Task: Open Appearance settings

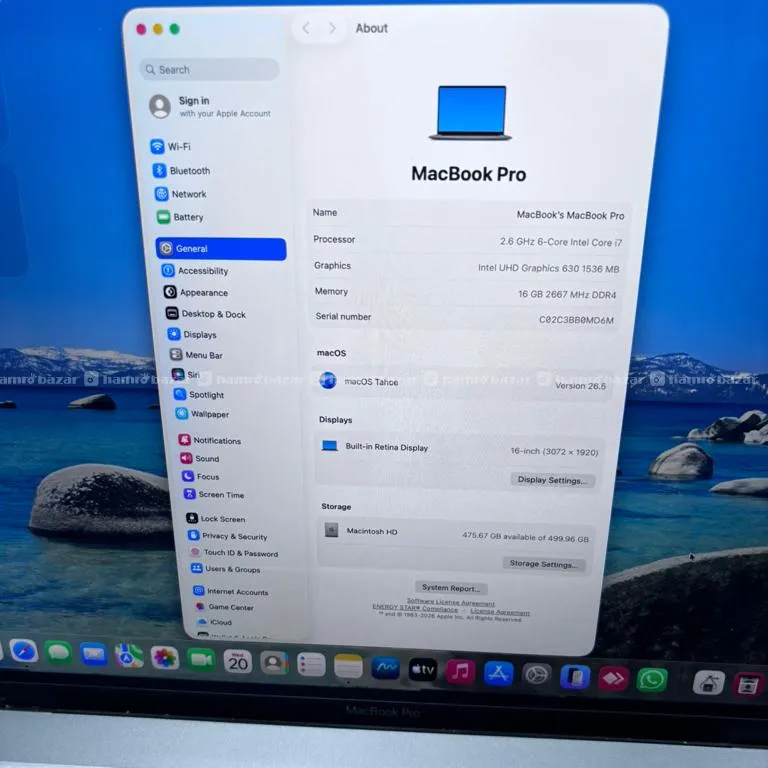Action: 196,292
